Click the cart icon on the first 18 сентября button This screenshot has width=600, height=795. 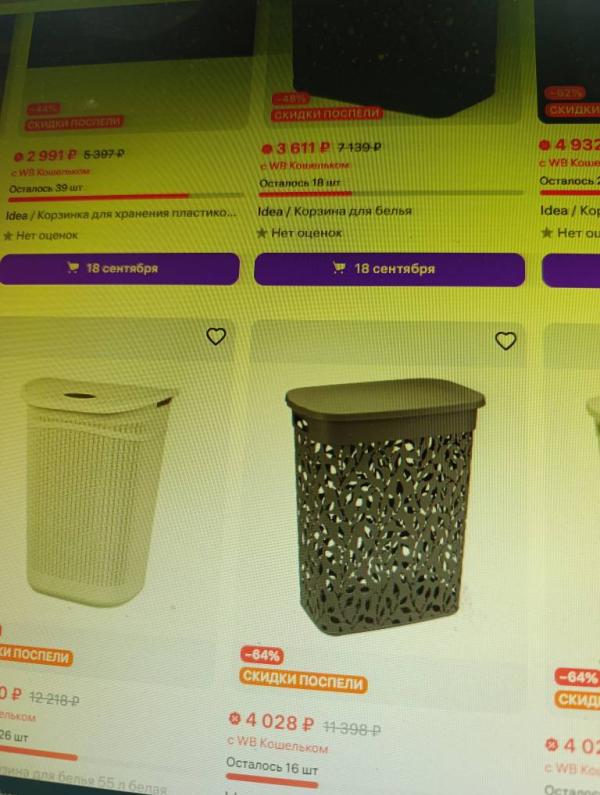coord(73,267)
